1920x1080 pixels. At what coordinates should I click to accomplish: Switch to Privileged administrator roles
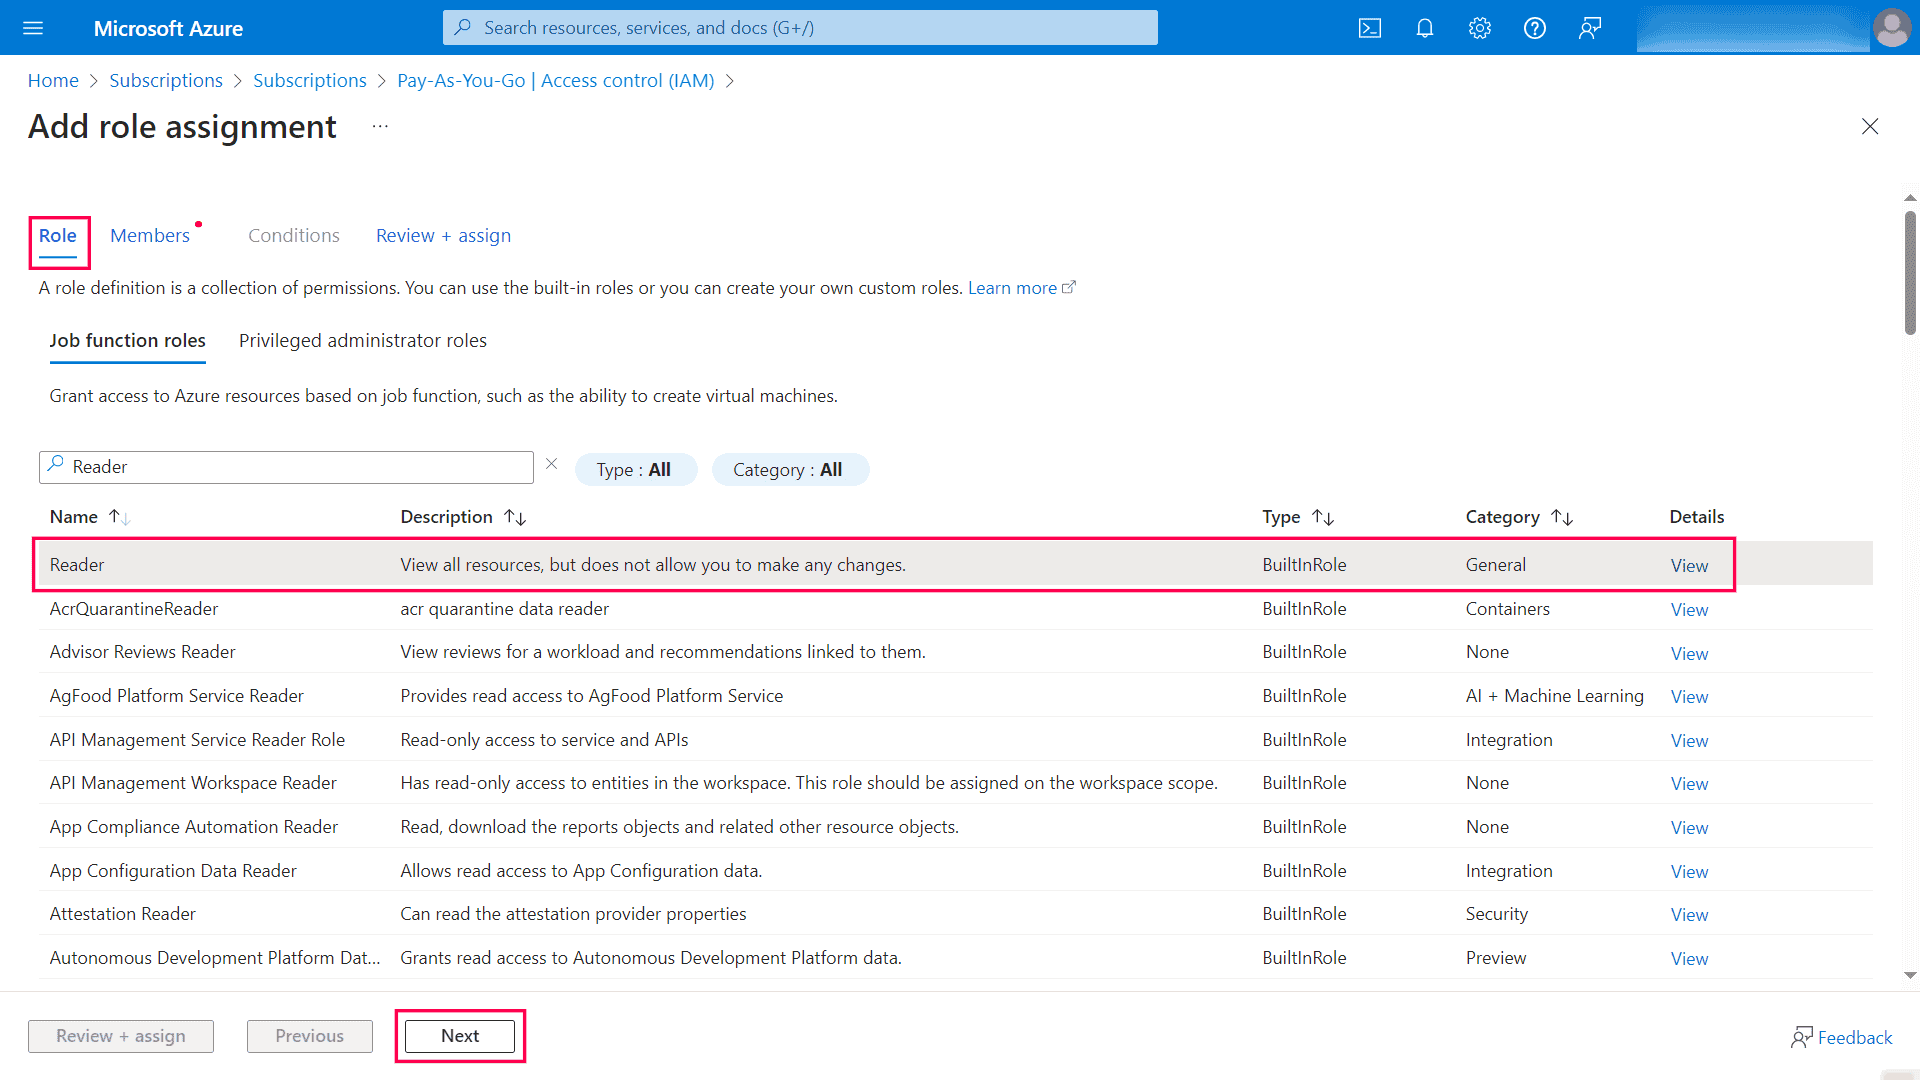click(362, 340)
